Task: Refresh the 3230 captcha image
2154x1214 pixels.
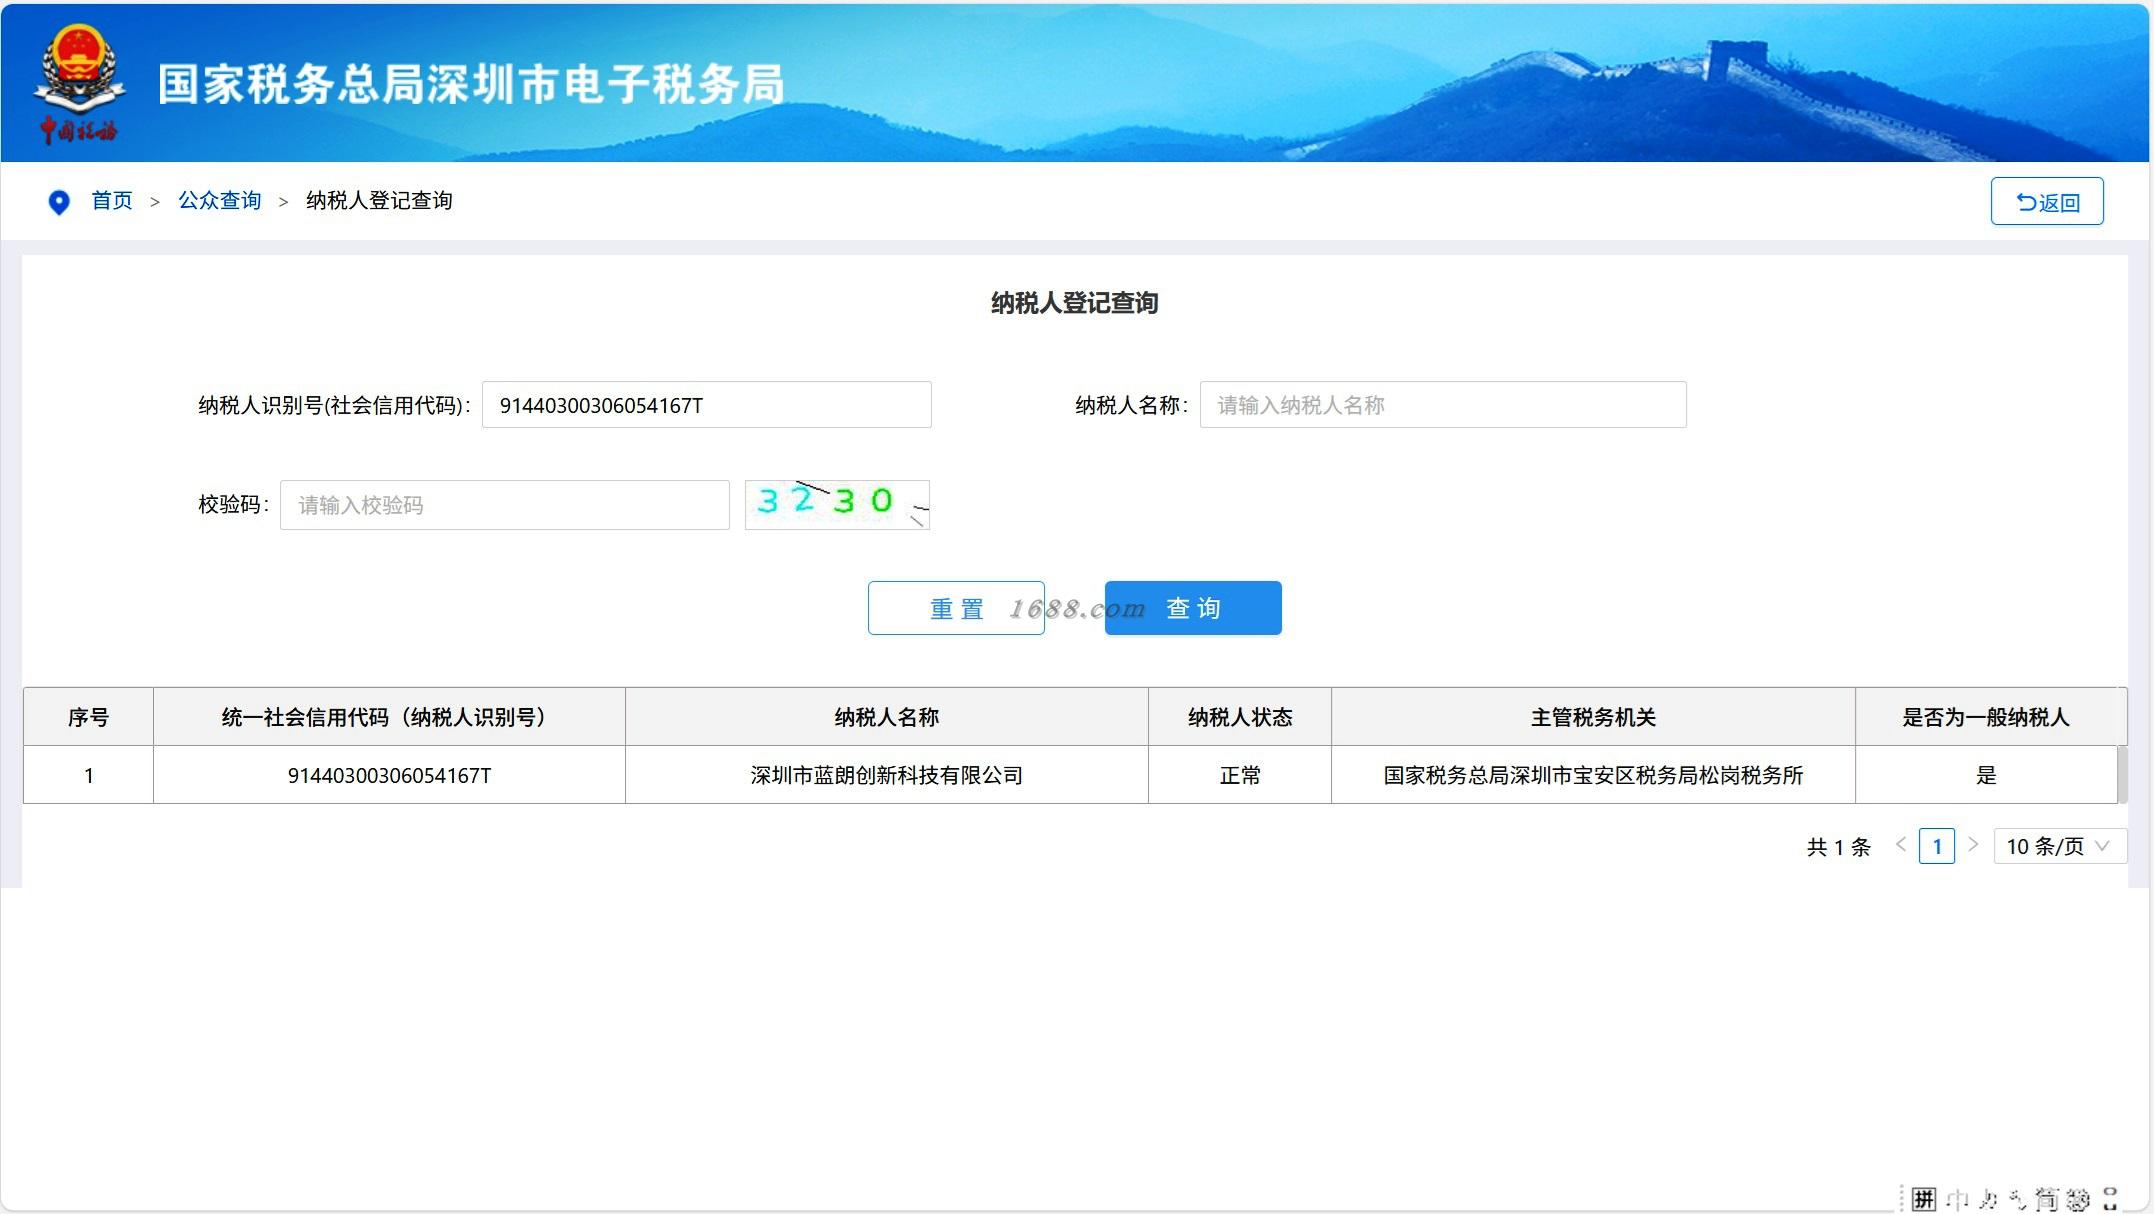Action: point(837,504)
